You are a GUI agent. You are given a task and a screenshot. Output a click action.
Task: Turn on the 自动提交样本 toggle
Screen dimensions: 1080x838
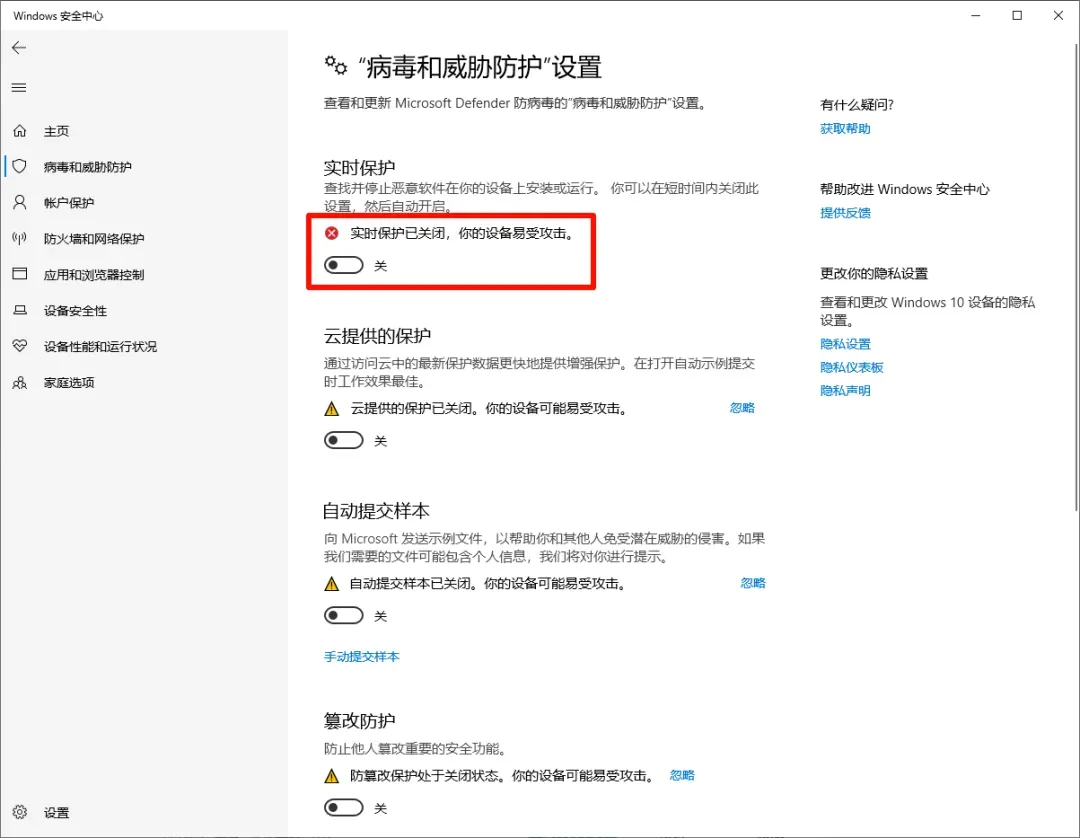[344, 615]
